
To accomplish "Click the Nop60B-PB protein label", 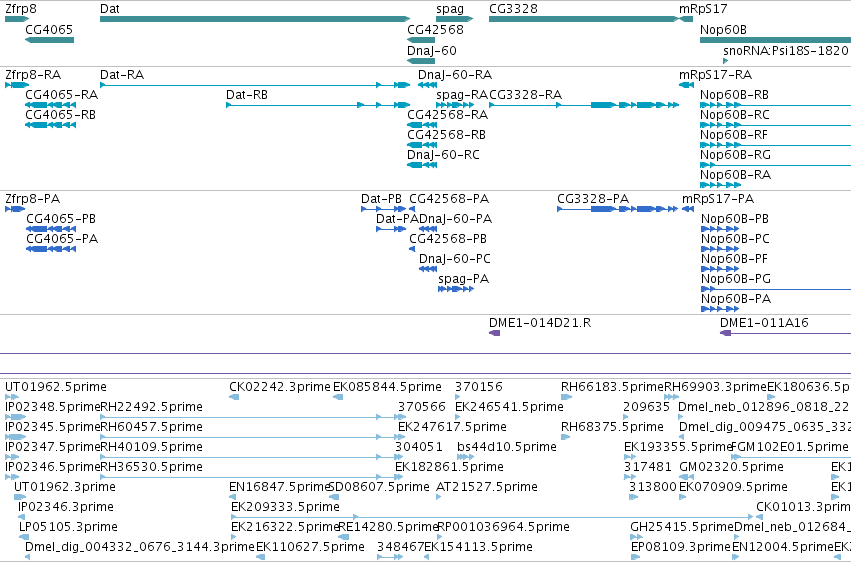I will 735,219.
